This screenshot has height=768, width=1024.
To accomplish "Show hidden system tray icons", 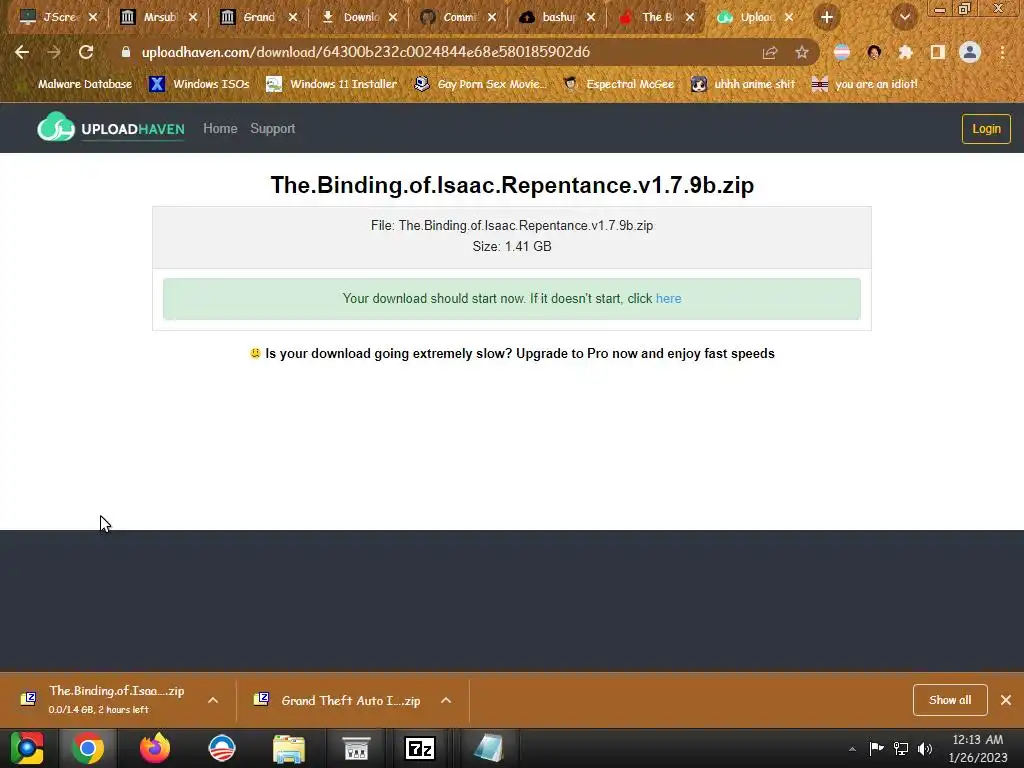I will [852, 749].
